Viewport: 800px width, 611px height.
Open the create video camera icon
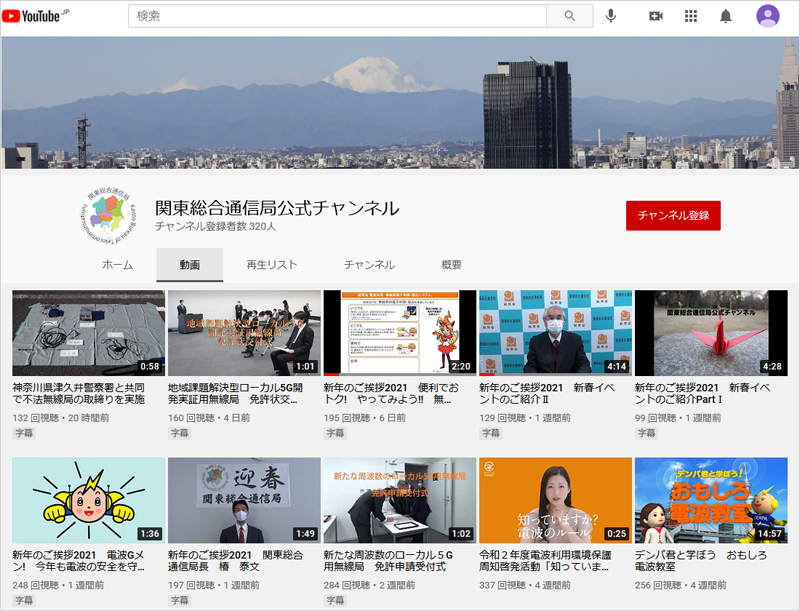656,16
